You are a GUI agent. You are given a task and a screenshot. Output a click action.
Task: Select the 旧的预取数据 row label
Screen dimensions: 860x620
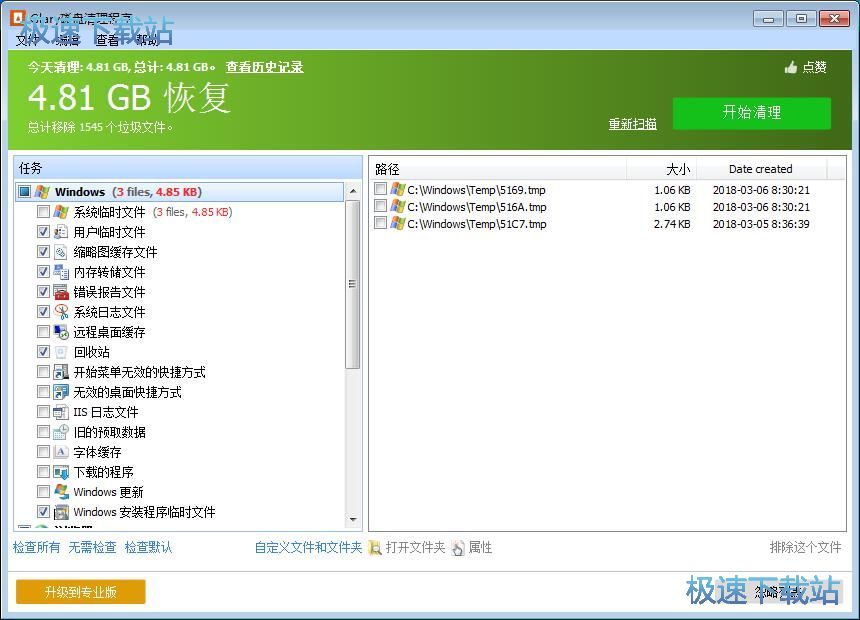pos(109,432)
